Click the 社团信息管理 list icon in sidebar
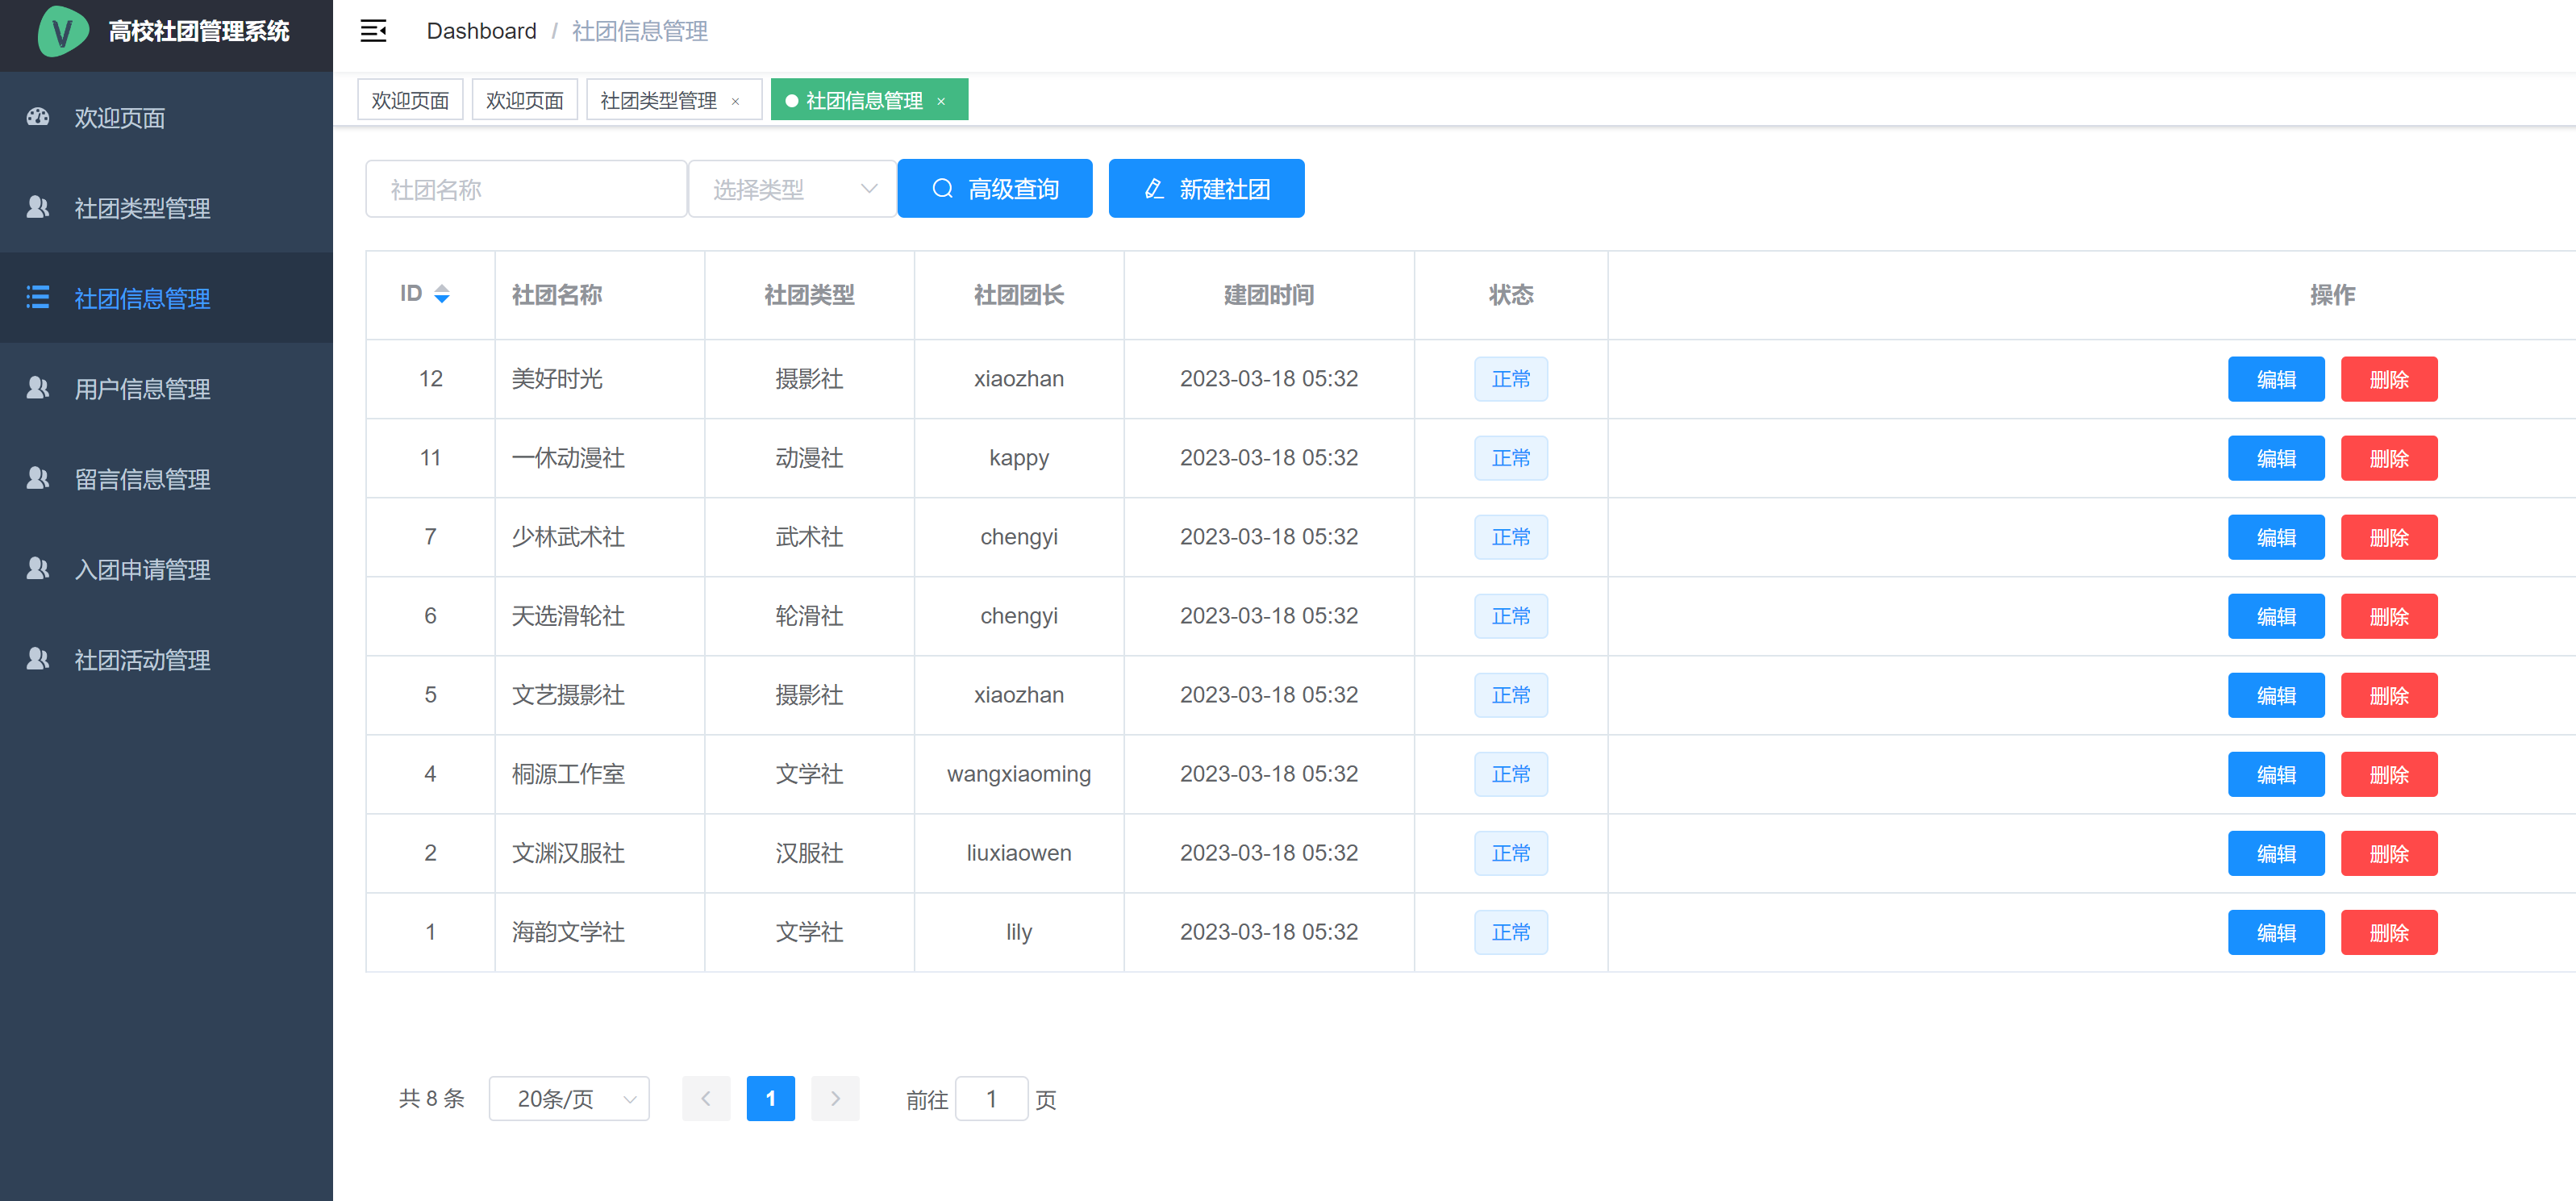The image size is (2576, 1201). 37,298
